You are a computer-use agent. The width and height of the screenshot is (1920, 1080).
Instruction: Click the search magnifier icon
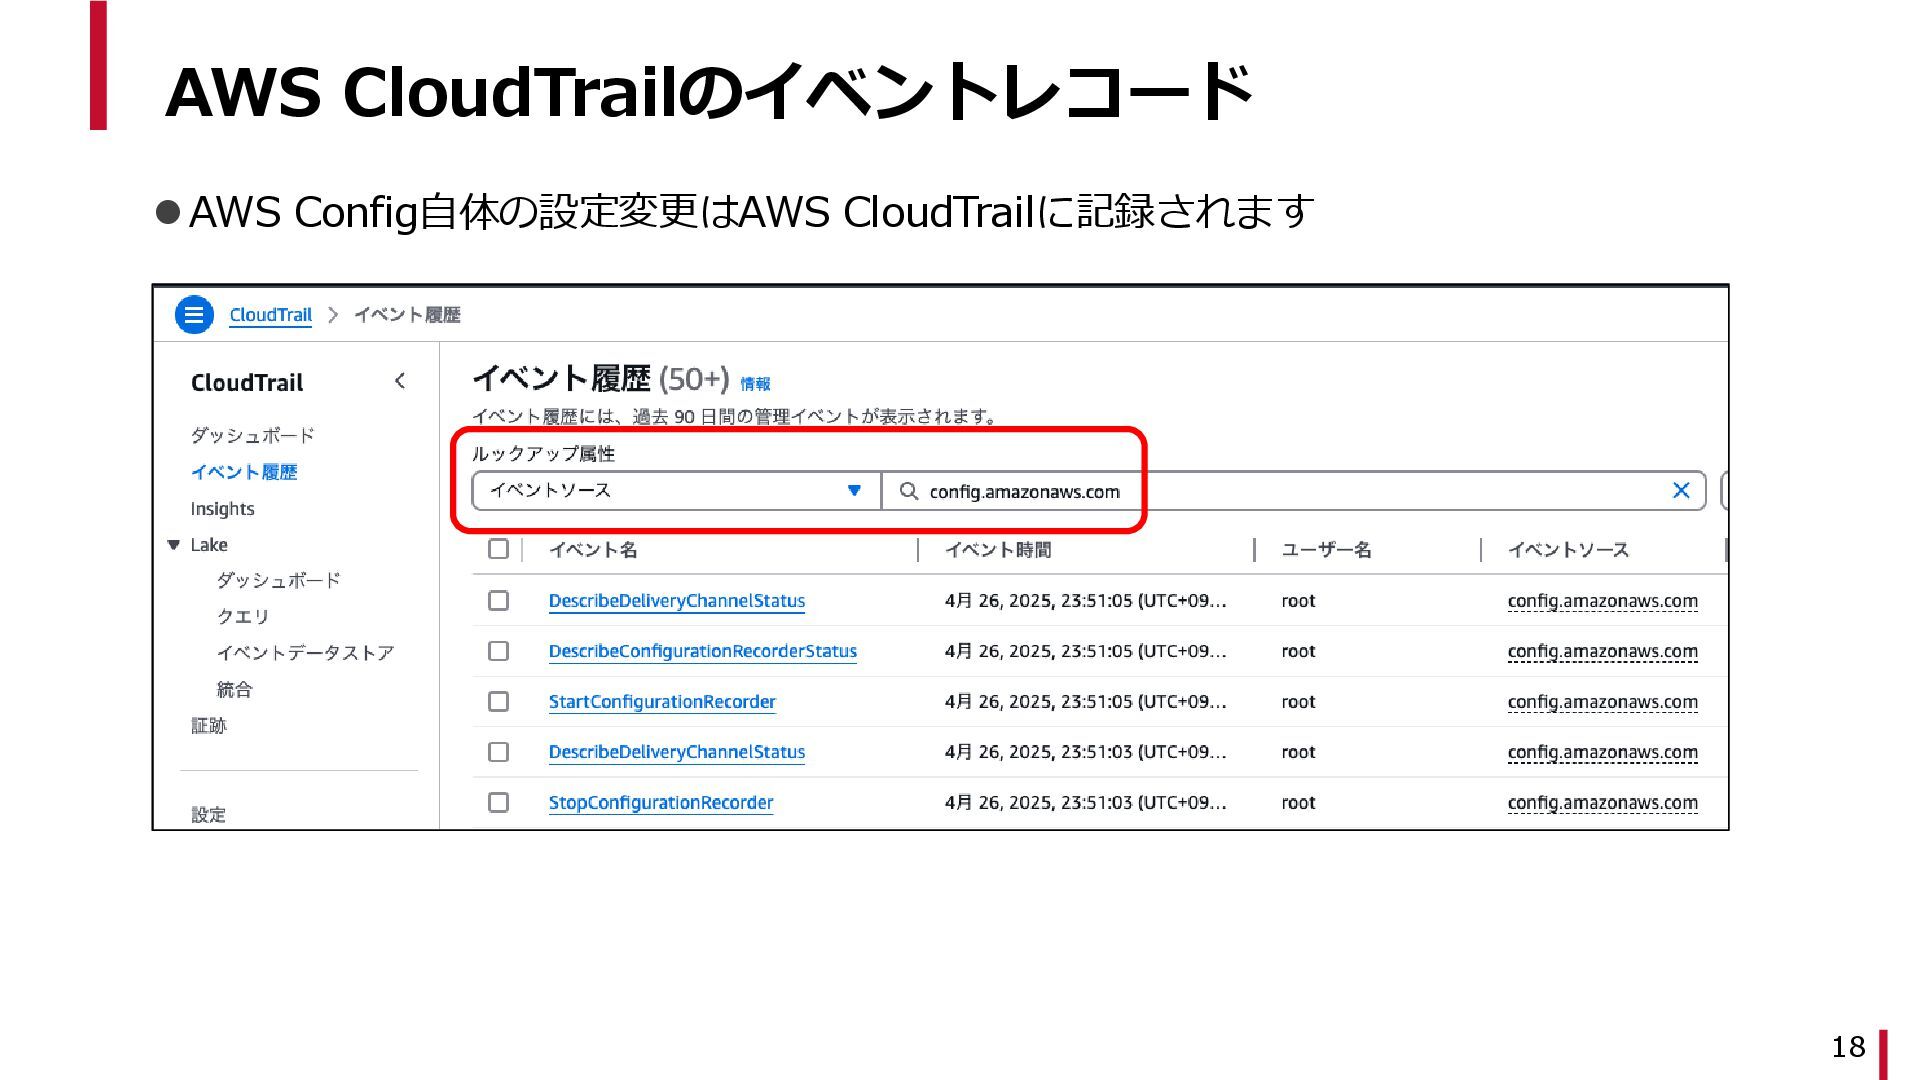[908, 491]
